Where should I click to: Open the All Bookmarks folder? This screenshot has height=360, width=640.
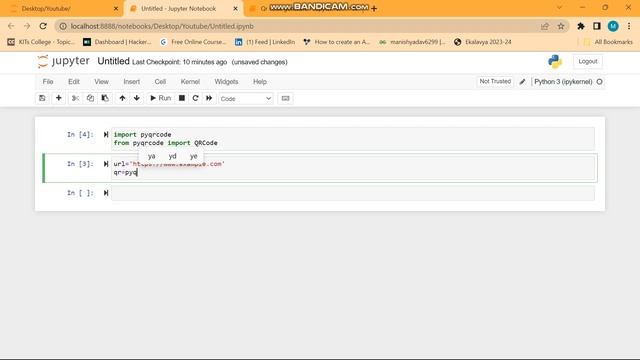pos(608,42)
